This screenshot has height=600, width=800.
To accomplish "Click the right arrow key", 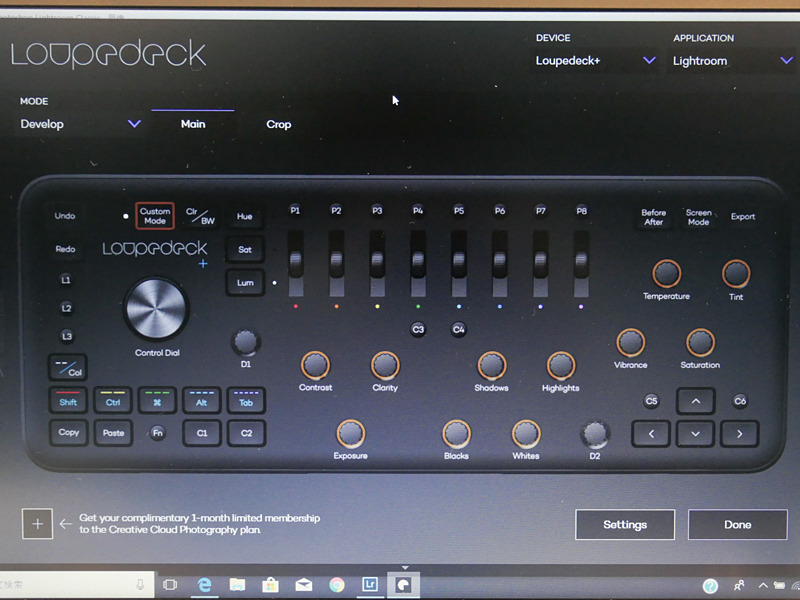I will (740, 434).
